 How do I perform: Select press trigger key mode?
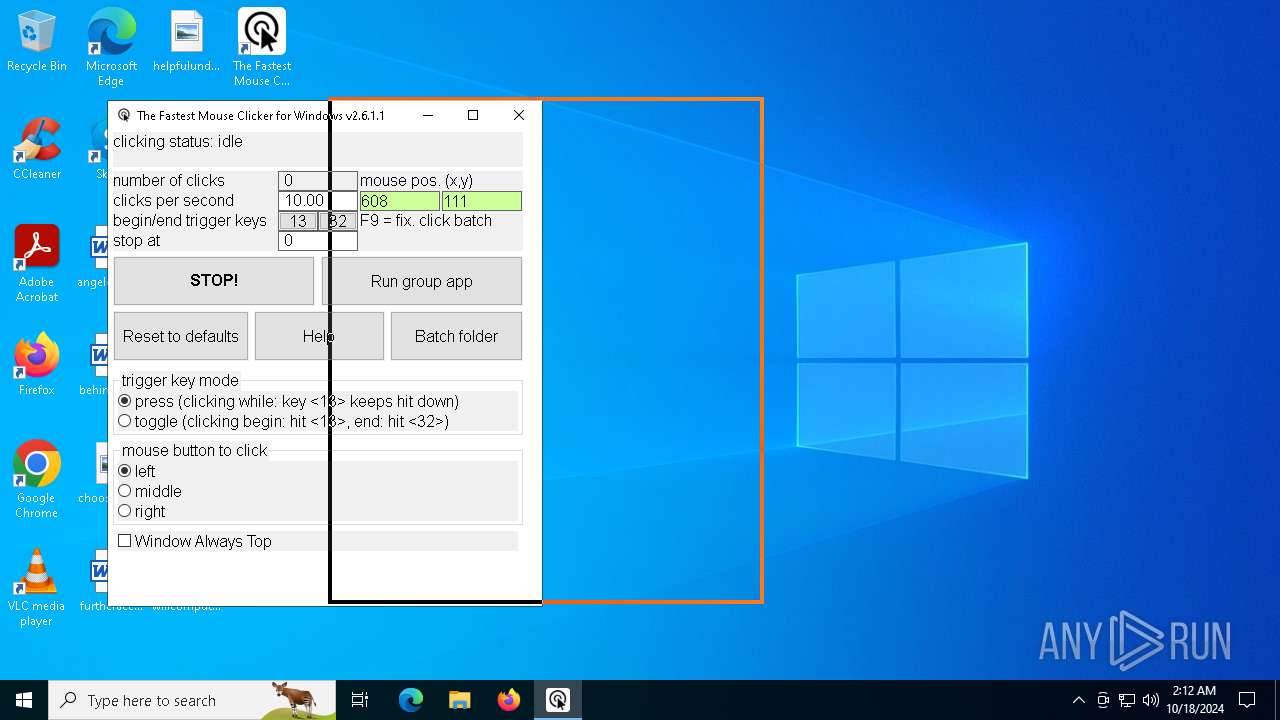(125, 401)
